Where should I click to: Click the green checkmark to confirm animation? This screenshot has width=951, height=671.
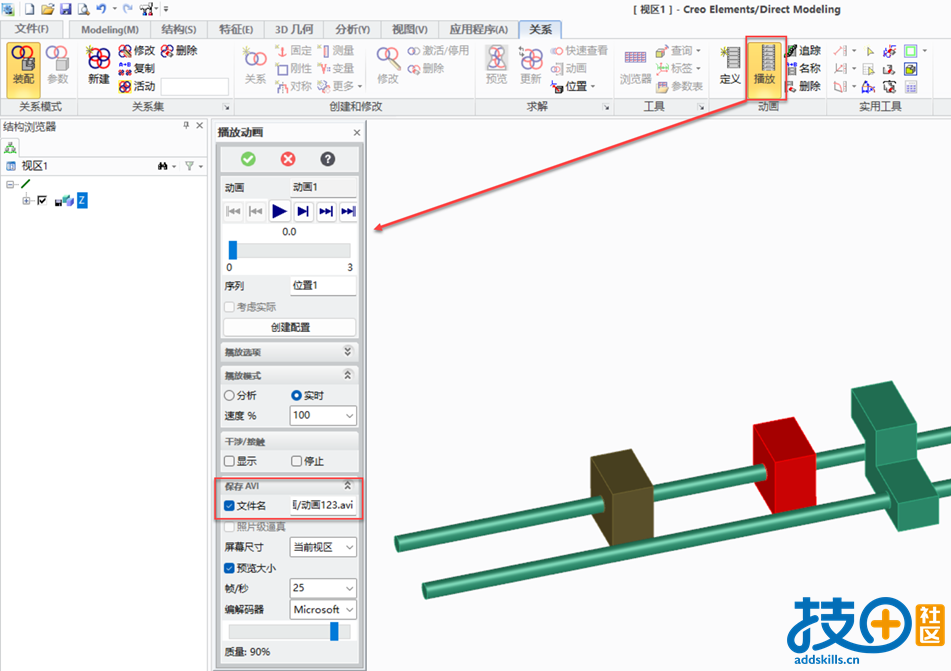pyautogui.click(x=248, y=159)
